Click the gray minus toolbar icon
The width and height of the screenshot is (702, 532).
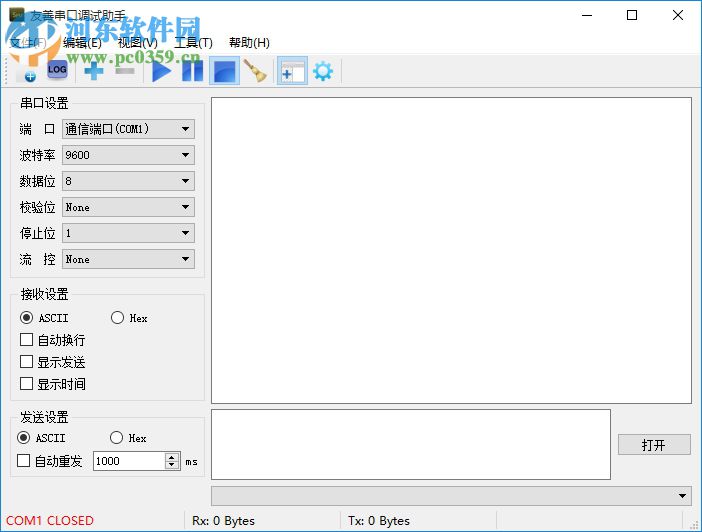point(124,71)
